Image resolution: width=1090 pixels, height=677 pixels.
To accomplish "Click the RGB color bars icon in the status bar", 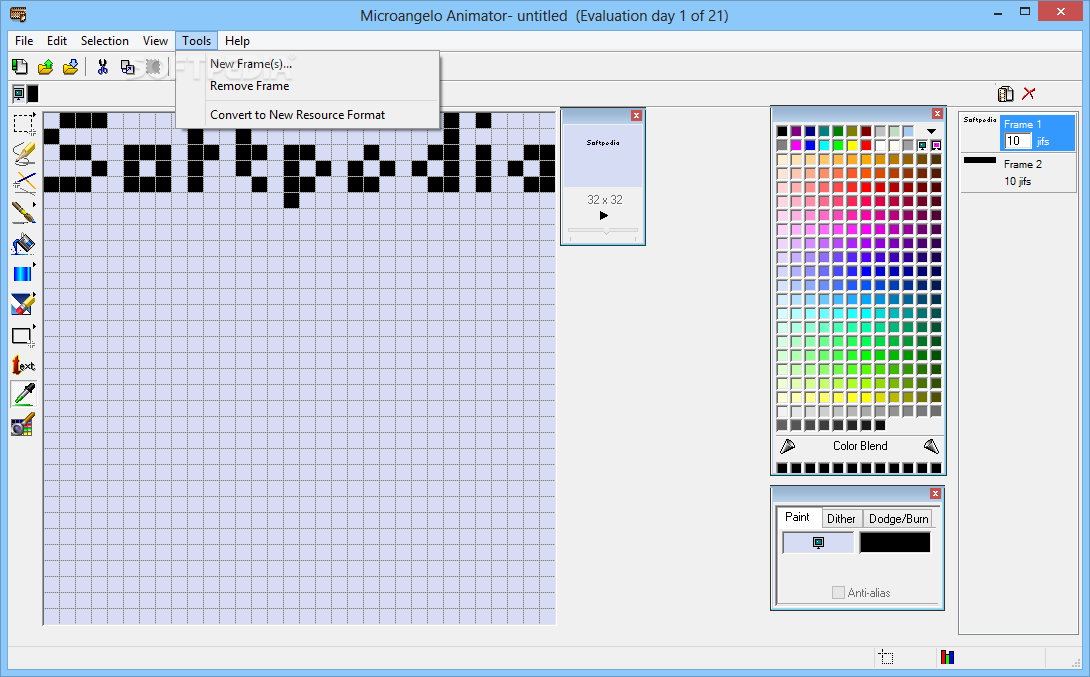I will [x=947, y=657].
